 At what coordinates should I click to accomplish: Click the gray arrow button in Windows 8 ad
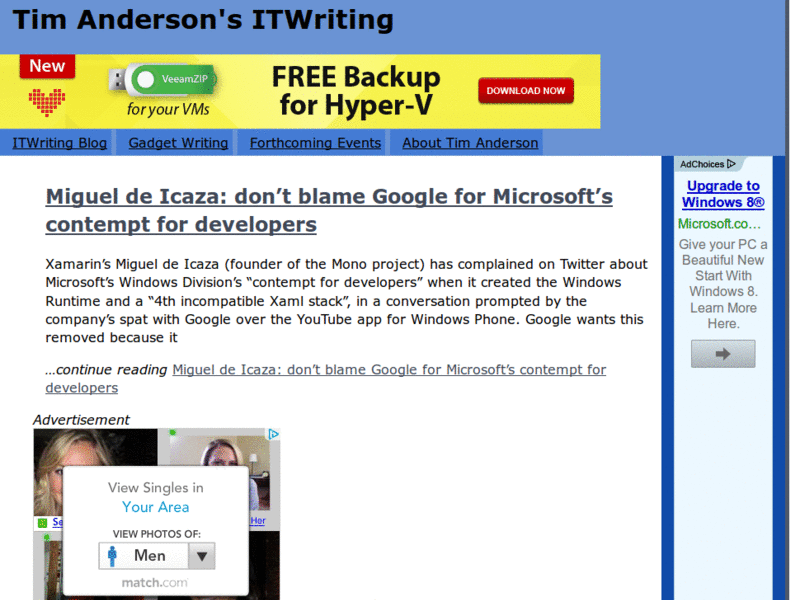click(x=723, y=354)
